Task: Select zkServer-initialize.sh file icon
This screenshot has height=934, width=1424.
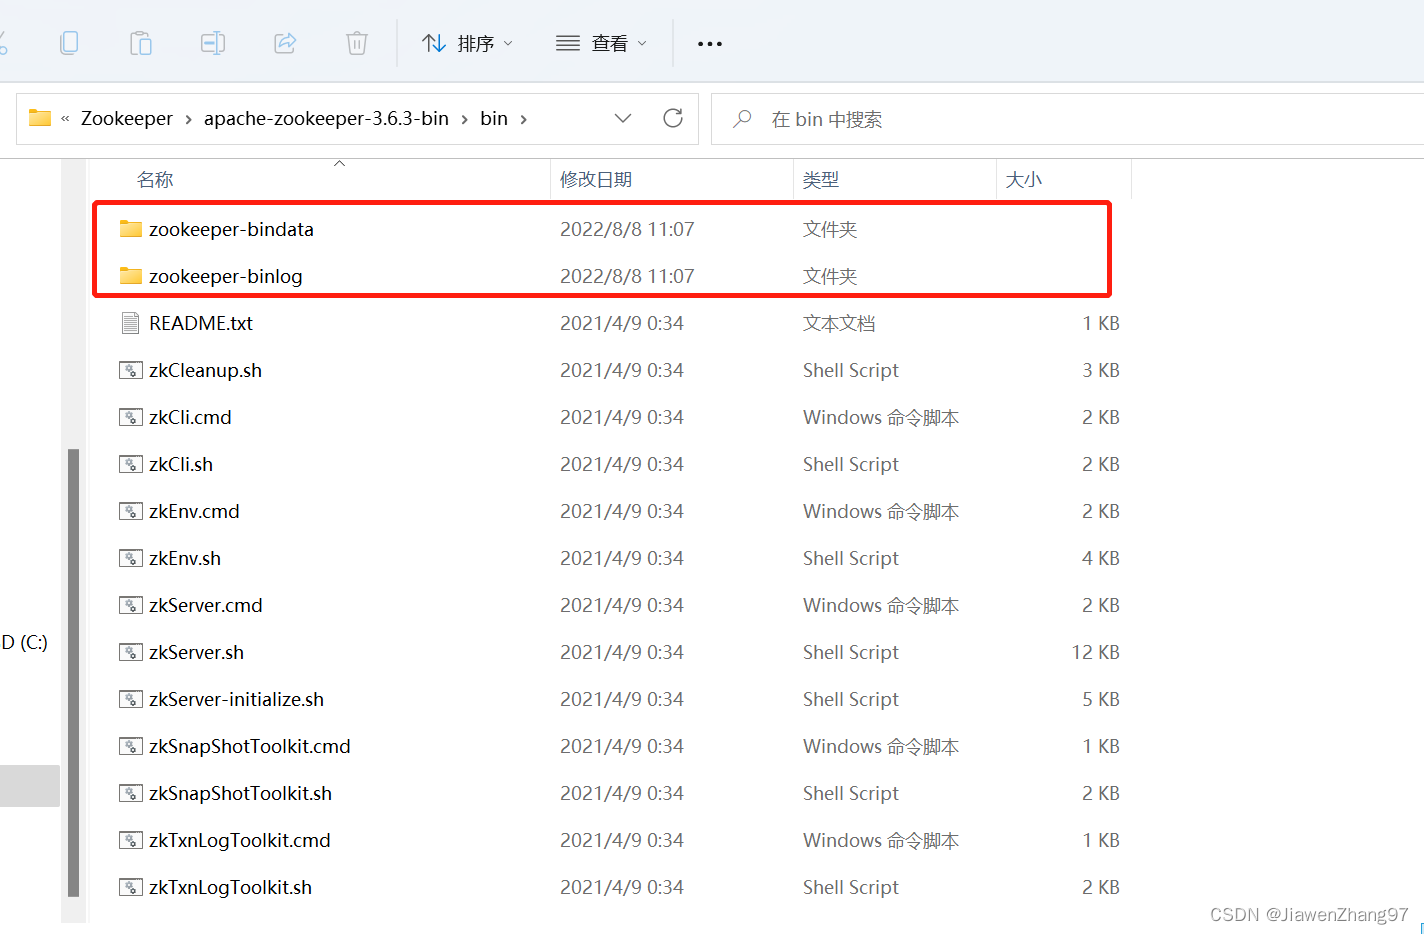Action: click(x=131, y=699)
